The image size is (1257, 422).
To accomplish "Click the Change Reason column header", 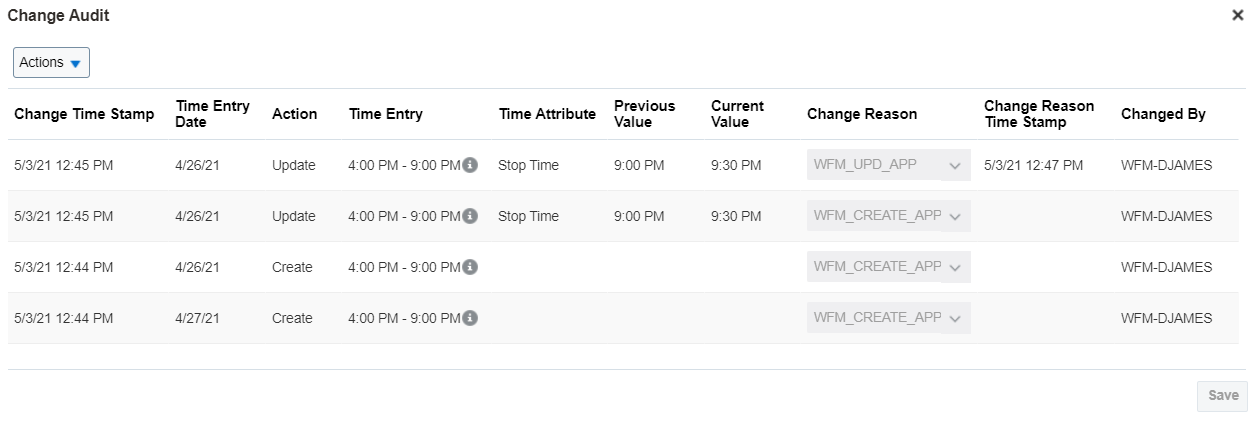I will (861, 114).
